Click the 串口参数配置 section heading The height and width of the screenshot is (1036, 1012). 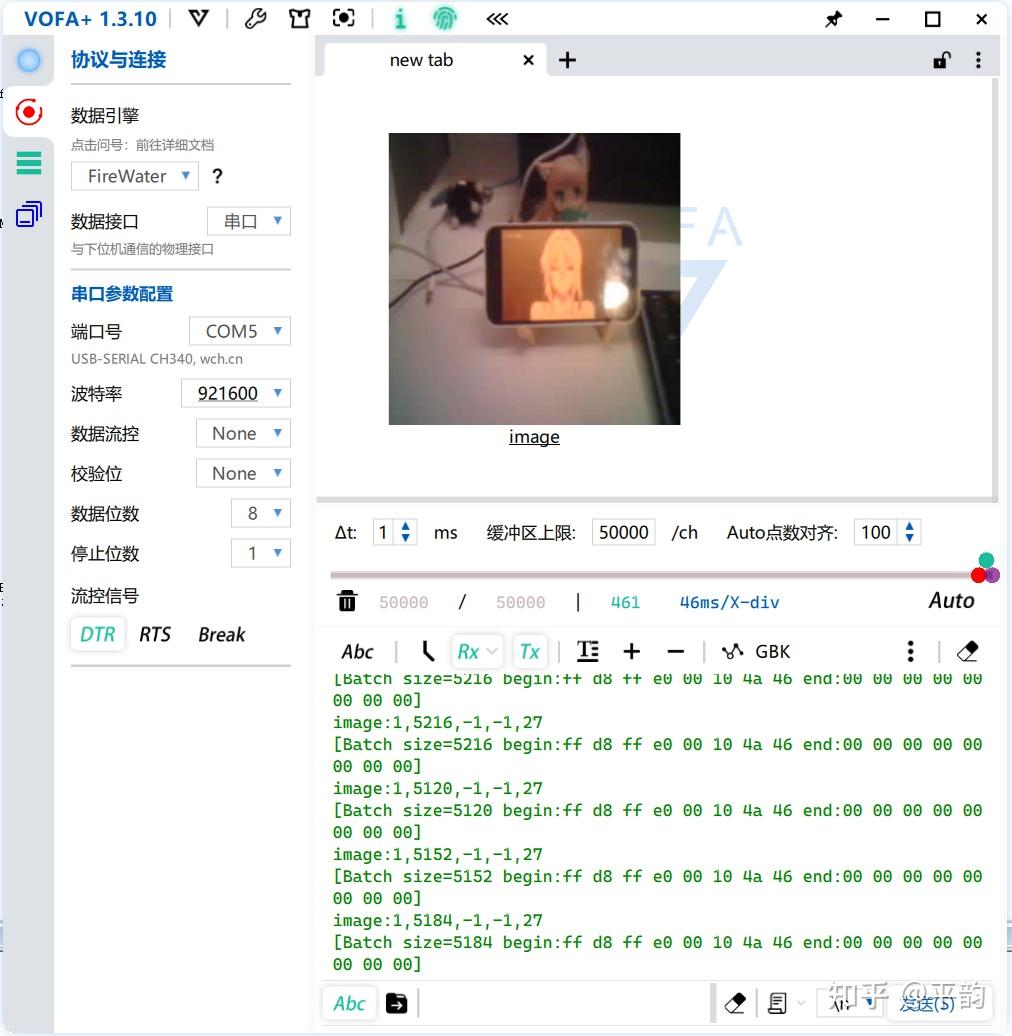(x=122, y=294)
